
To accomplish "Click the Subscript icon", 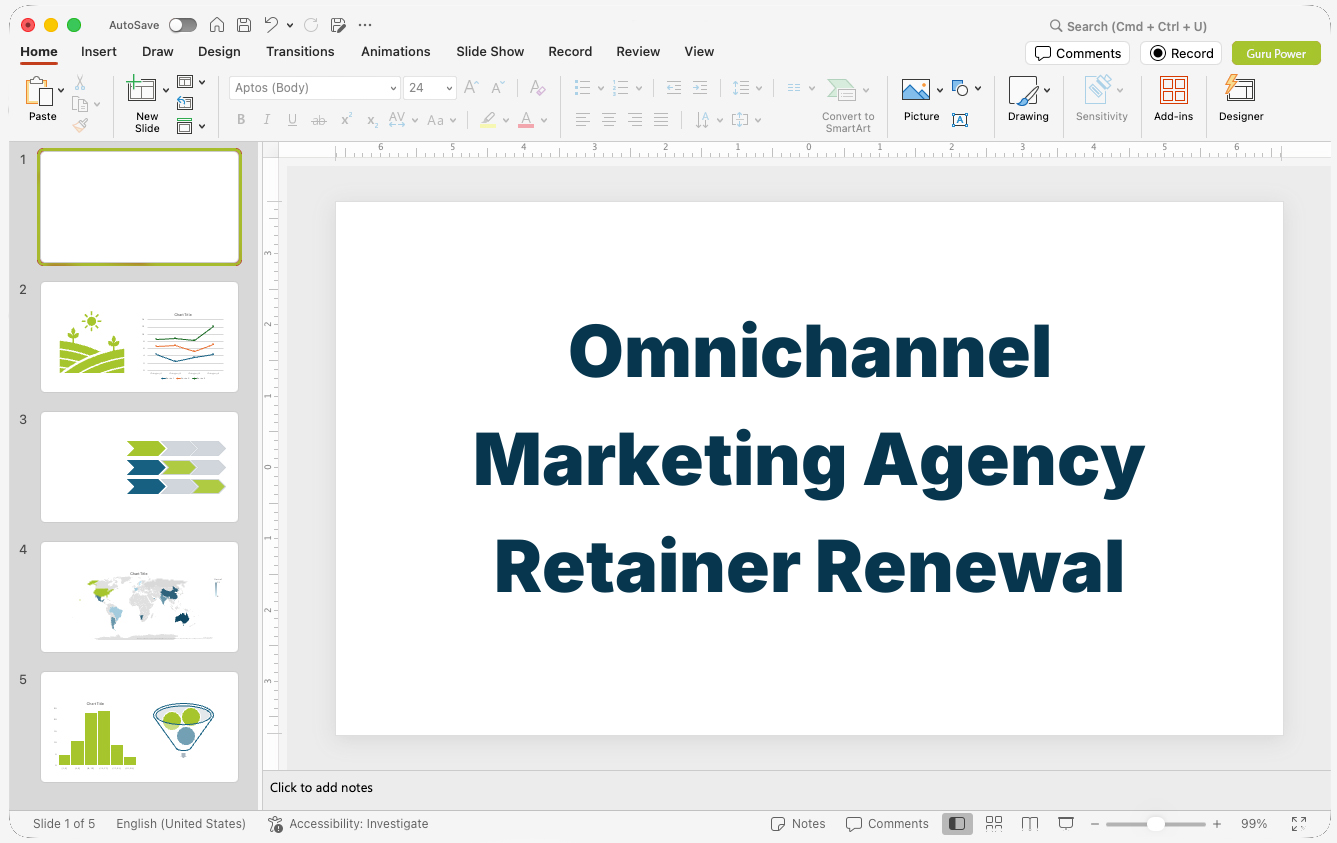I will 372,120.
